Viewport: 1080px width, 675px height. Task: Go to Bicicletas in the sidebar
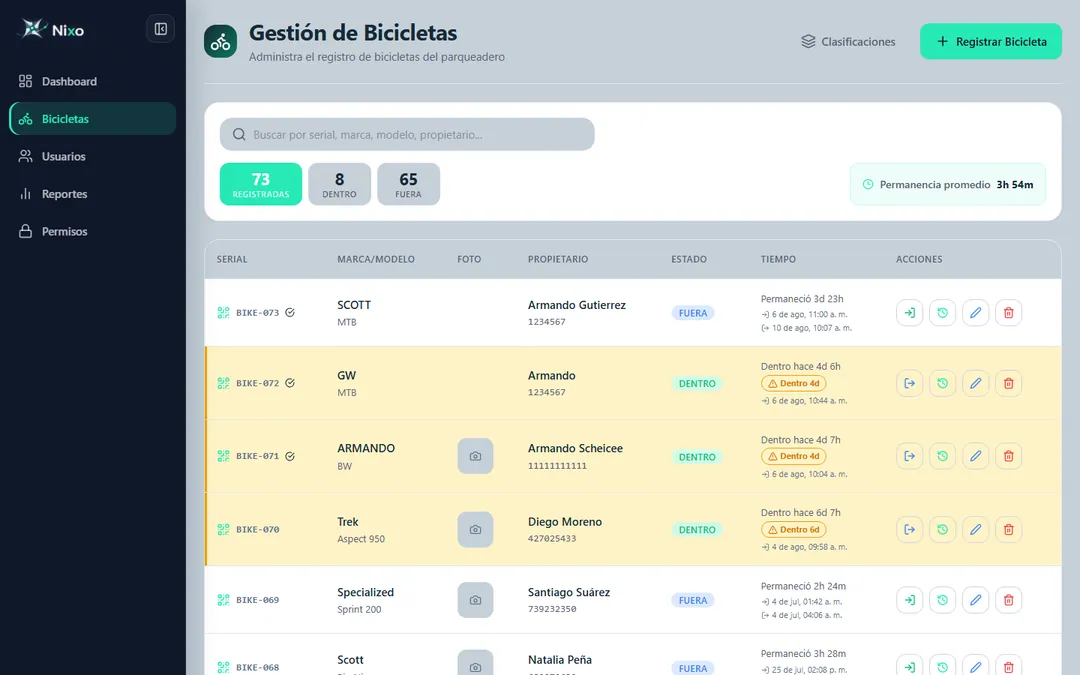coord(92,118)
